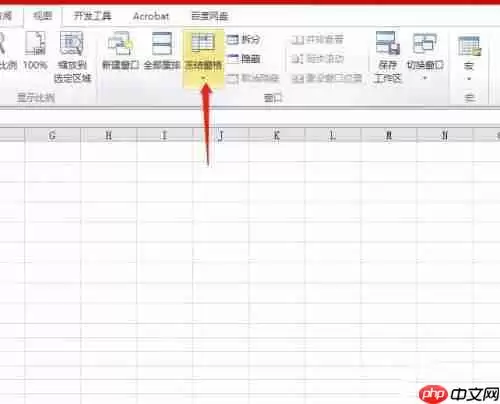
Task: Select column N header
Action: pyautogui.click(x=445, y=135)
